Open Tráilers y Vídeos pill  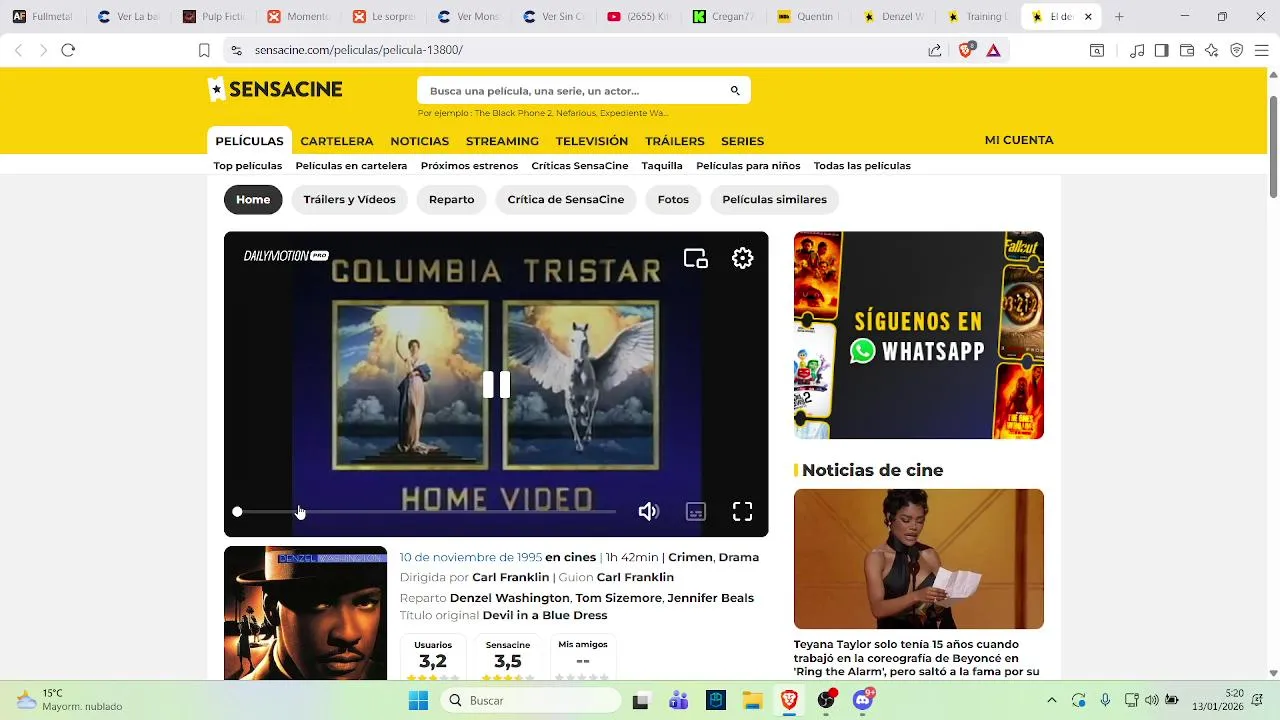(350, 199)
